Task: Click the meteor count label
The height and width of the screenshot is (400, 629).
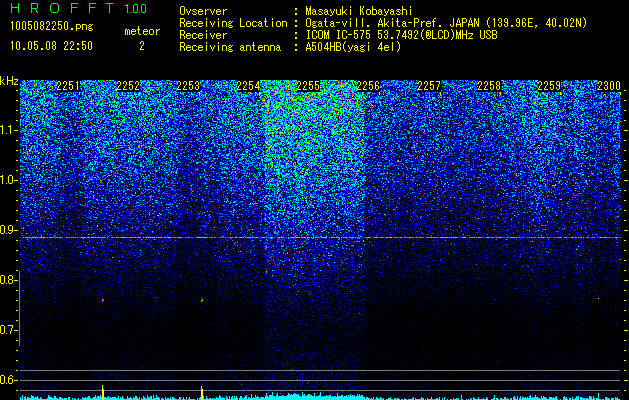Action: point(142,31)
